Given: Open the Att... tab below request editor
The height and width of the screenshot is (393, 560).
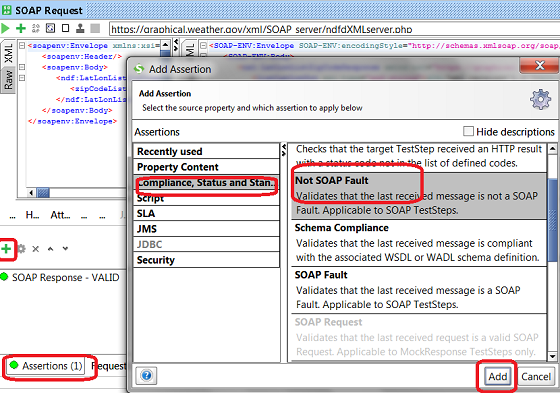Looking at the screenshot, I should 60,215.
